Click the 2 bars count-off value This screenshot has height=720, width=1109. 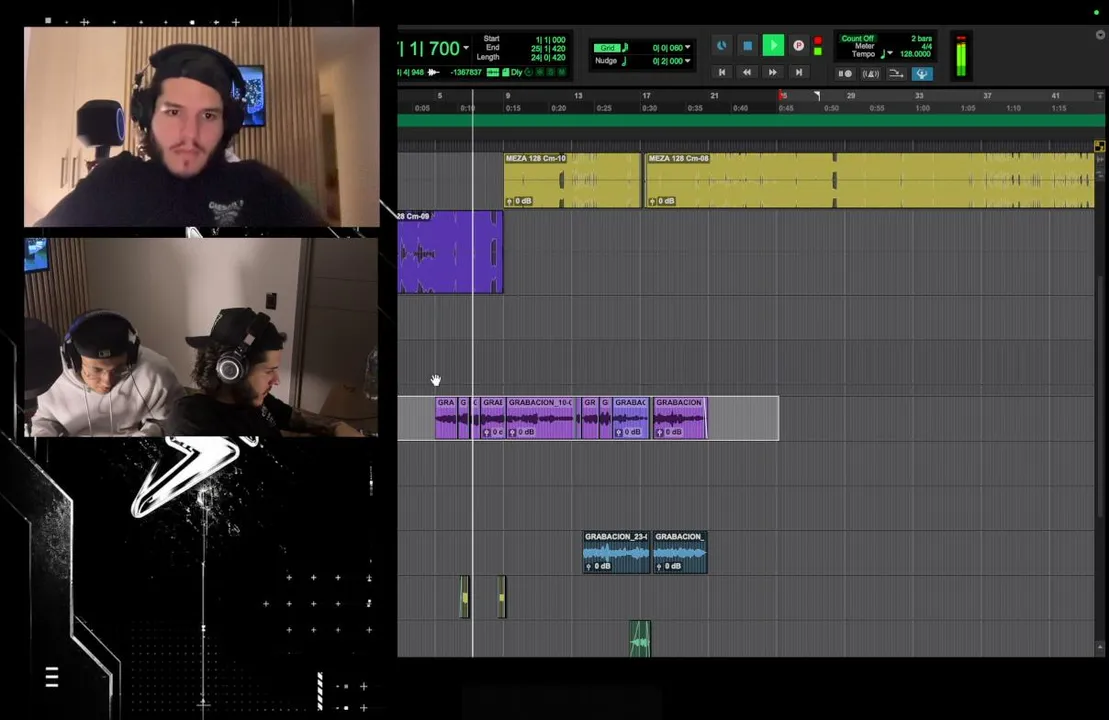pos(921,38)
